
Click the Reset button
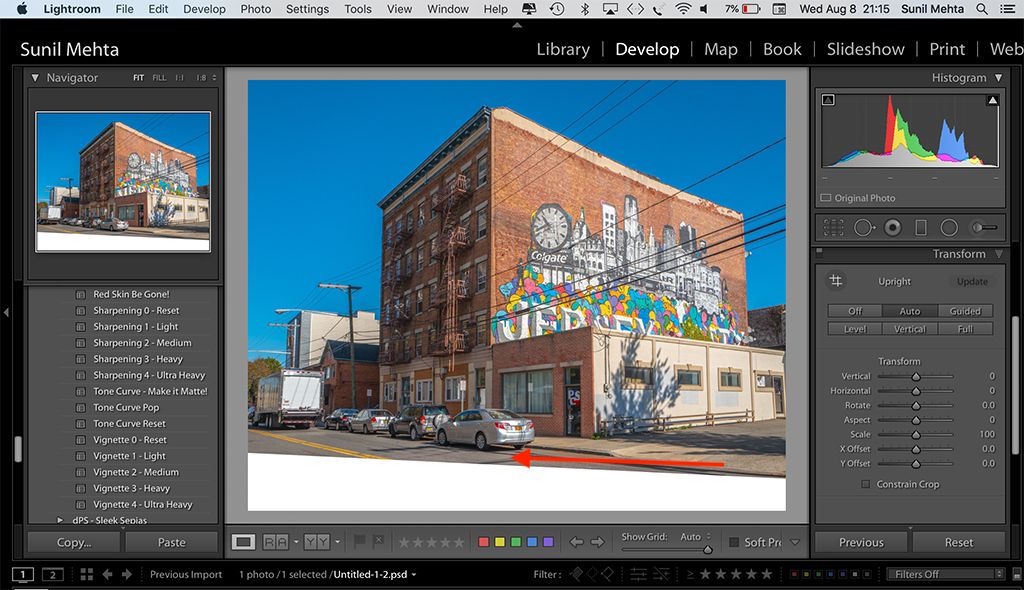pyautogui.click(x=958, y=542)
